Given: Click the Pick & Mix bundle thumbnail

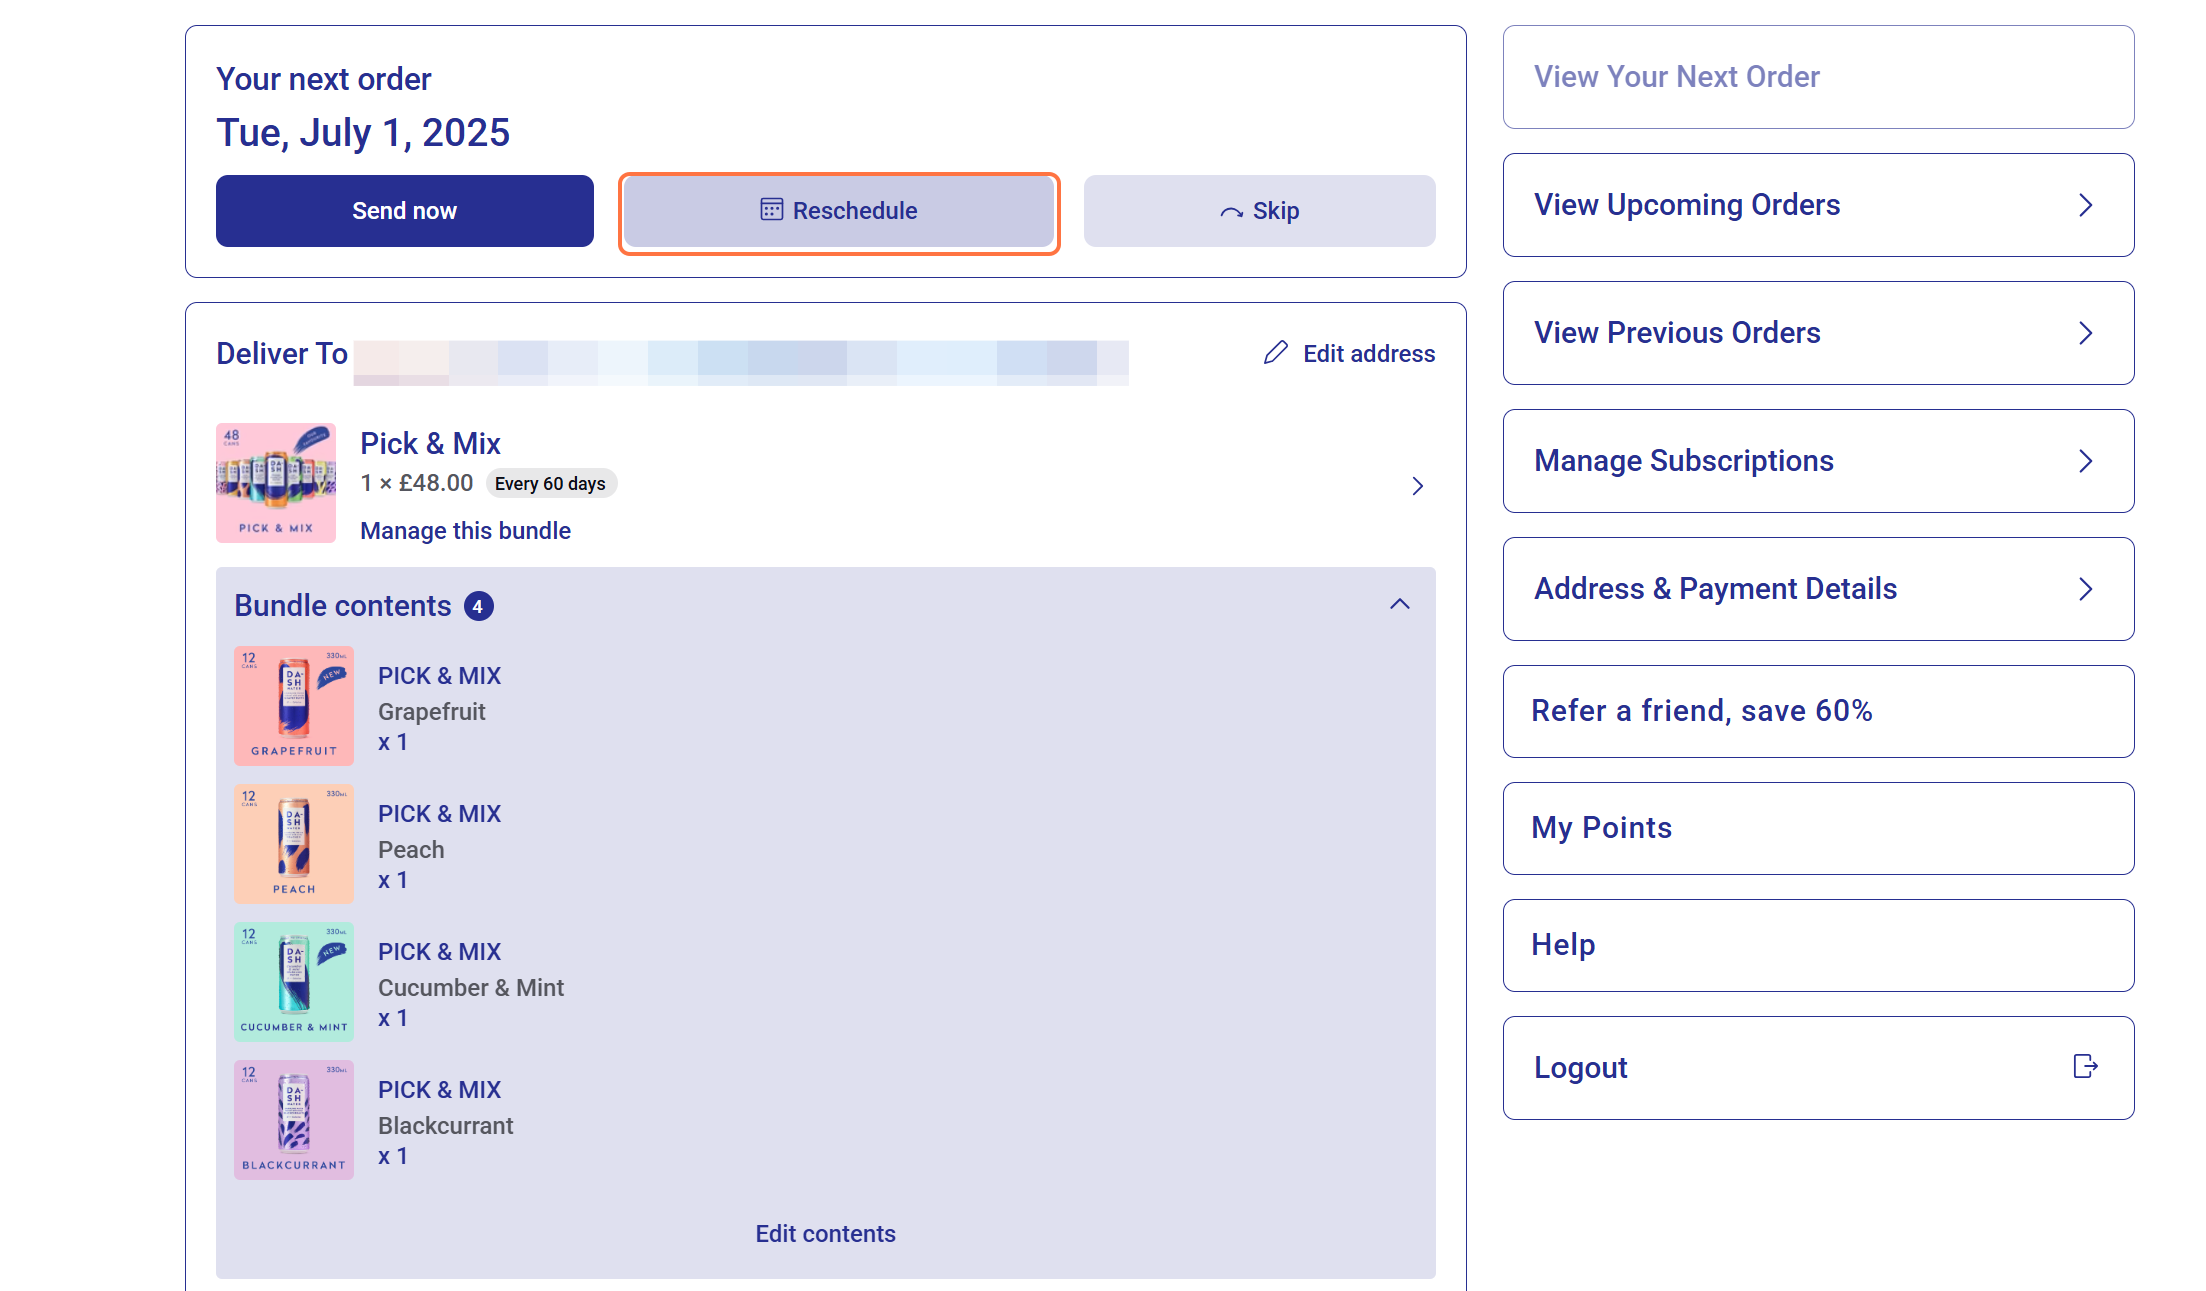Looking at the screenshot, I should [276, 483].
